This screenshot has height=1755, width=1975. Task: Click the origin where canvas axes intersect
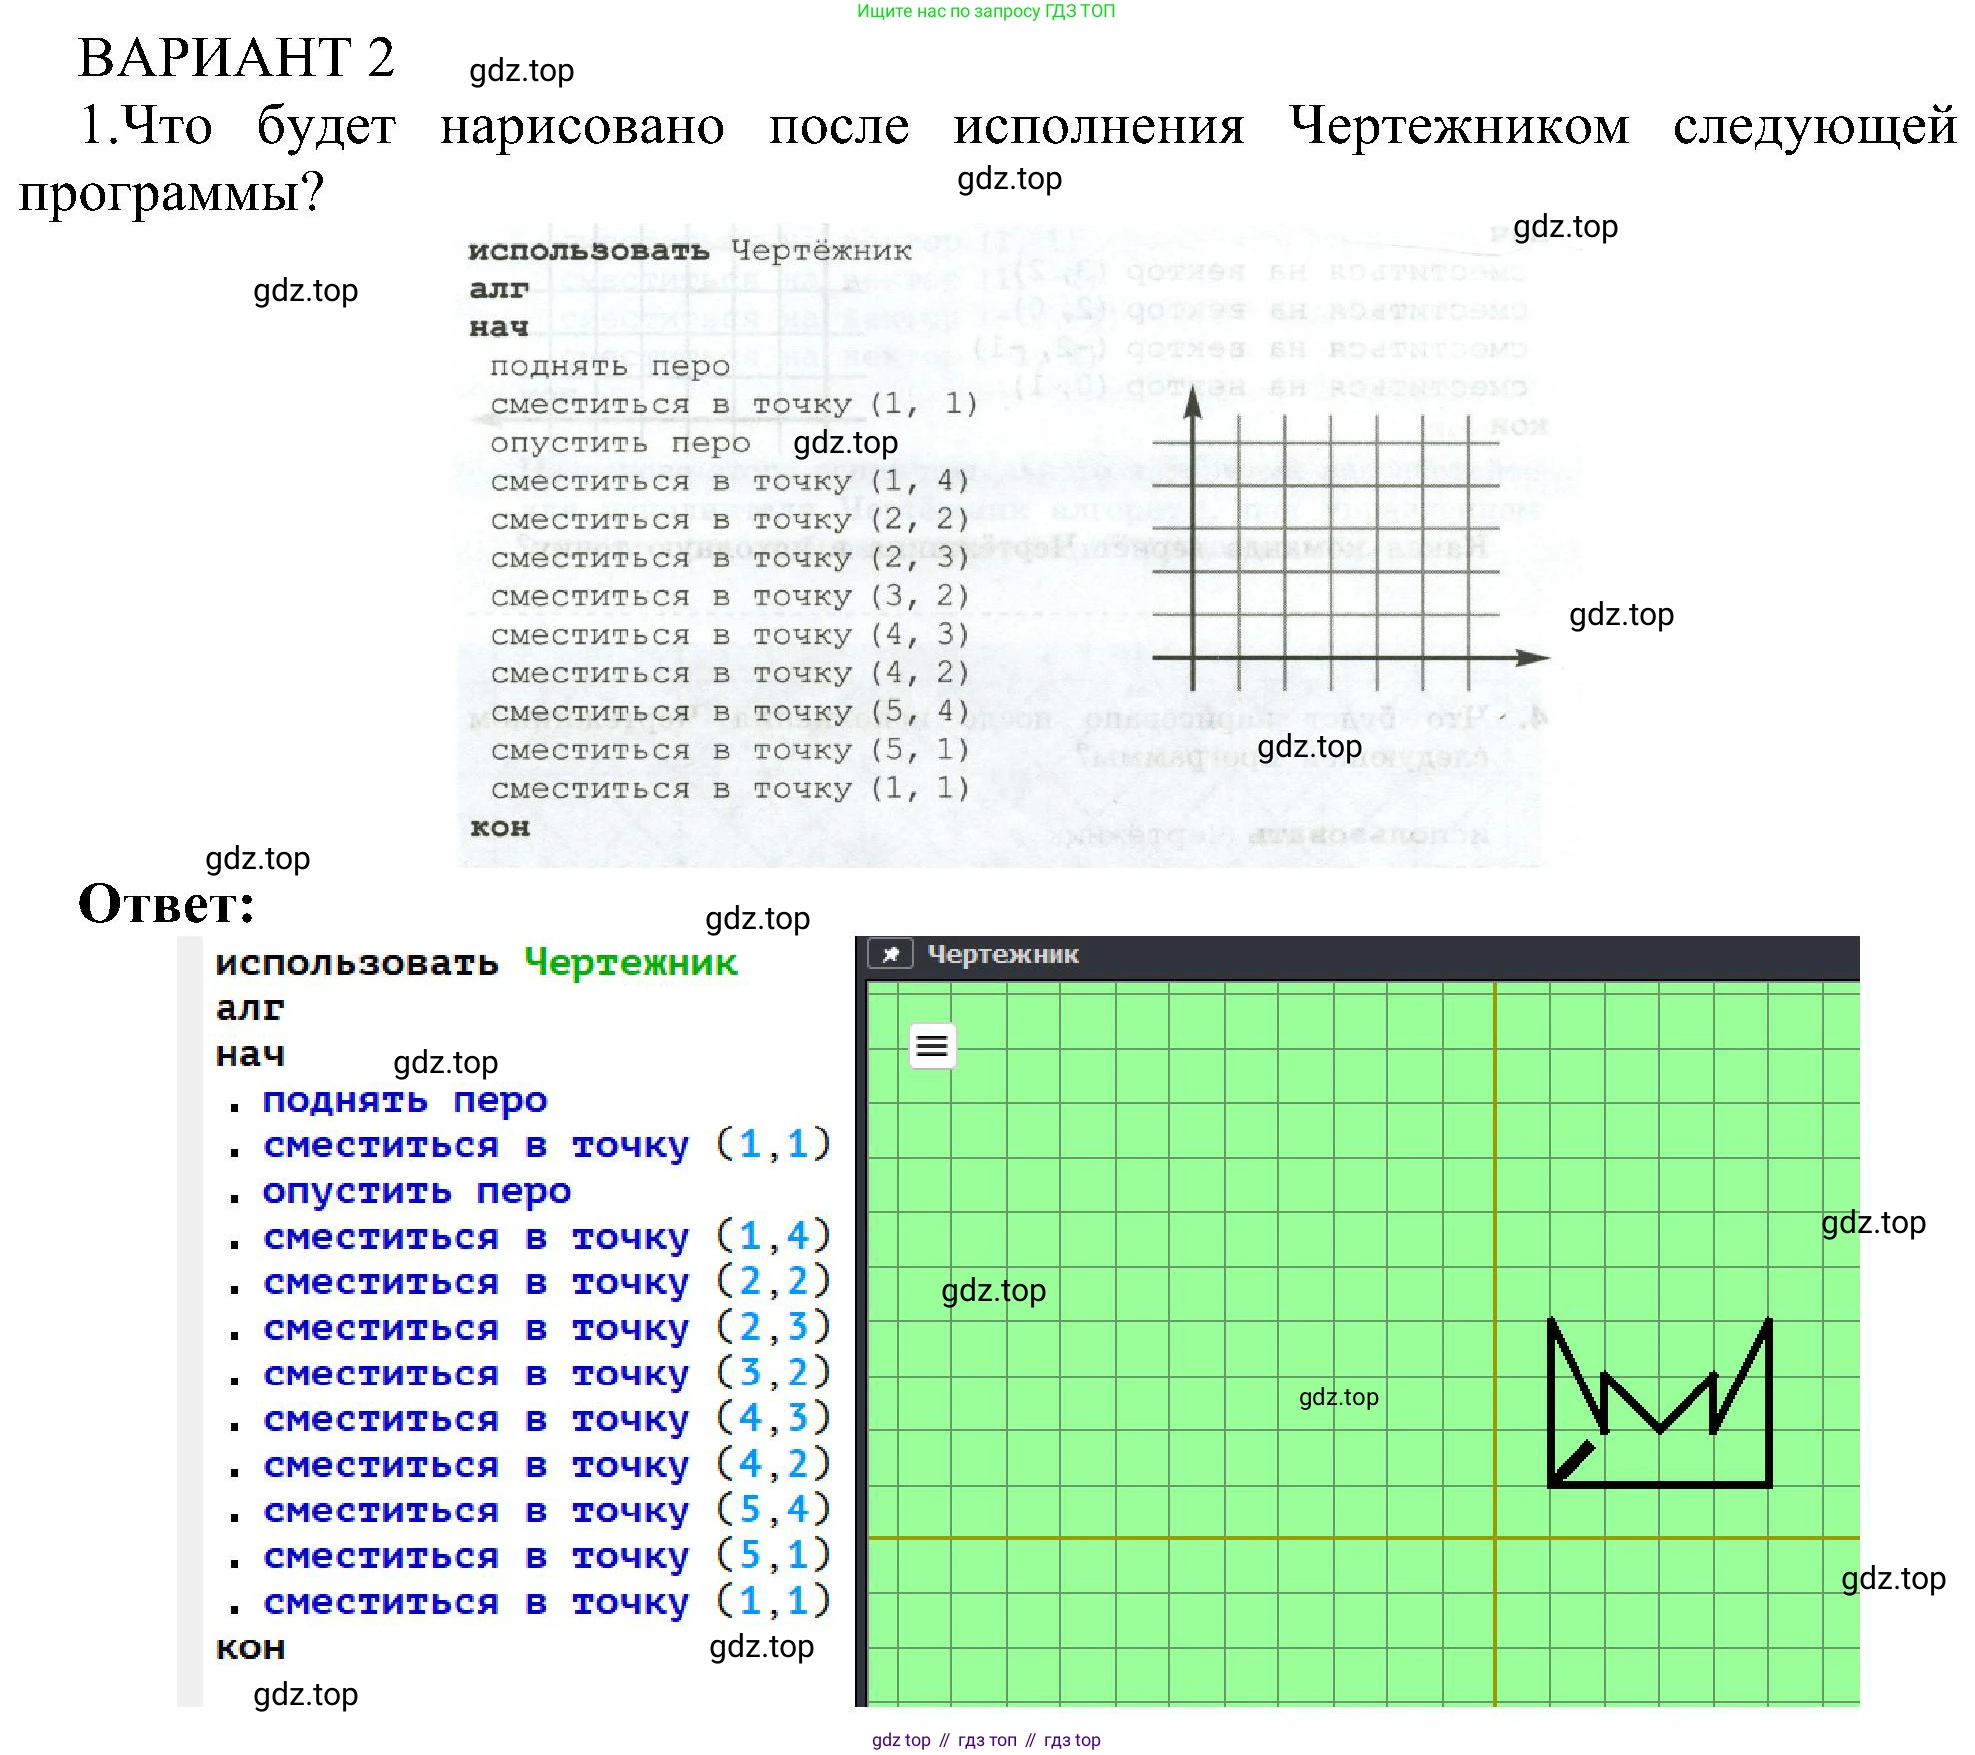(x=1495, y=1538)
